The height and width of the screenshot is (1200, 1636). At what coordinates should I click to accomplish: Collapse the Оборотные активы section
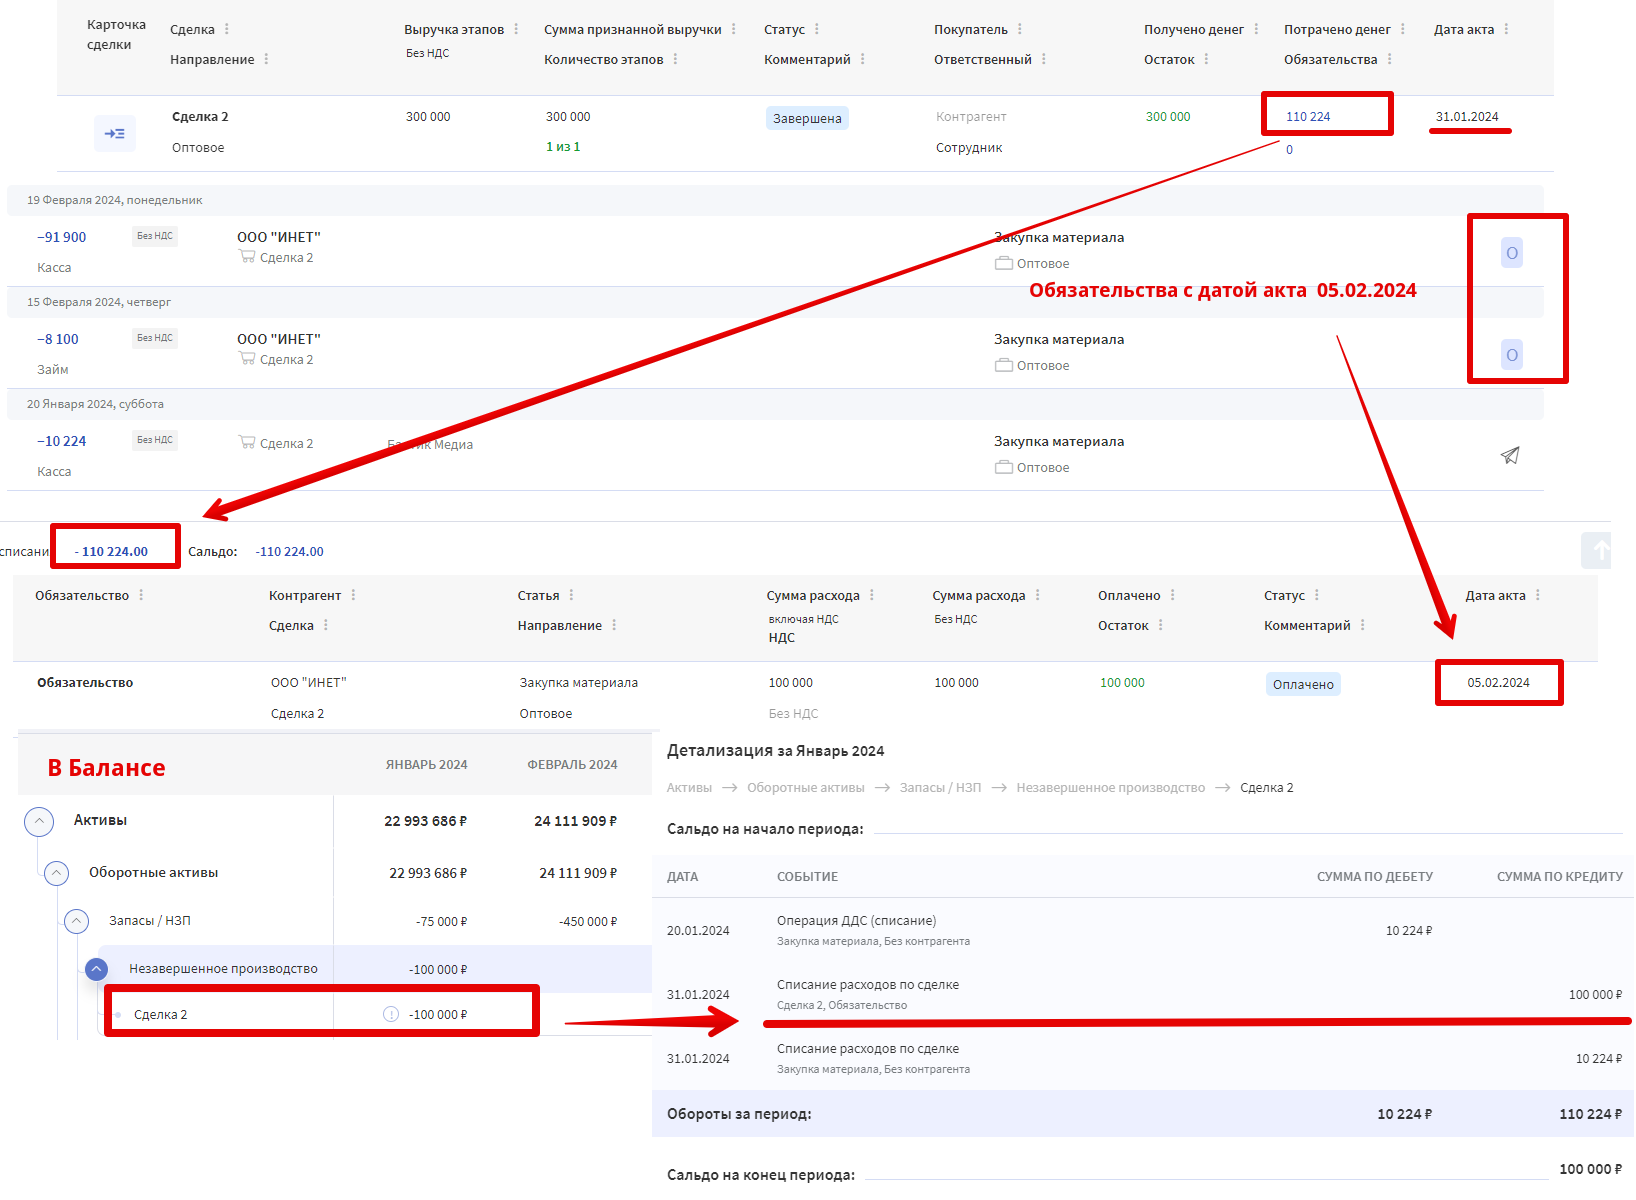tap(57, 873)
